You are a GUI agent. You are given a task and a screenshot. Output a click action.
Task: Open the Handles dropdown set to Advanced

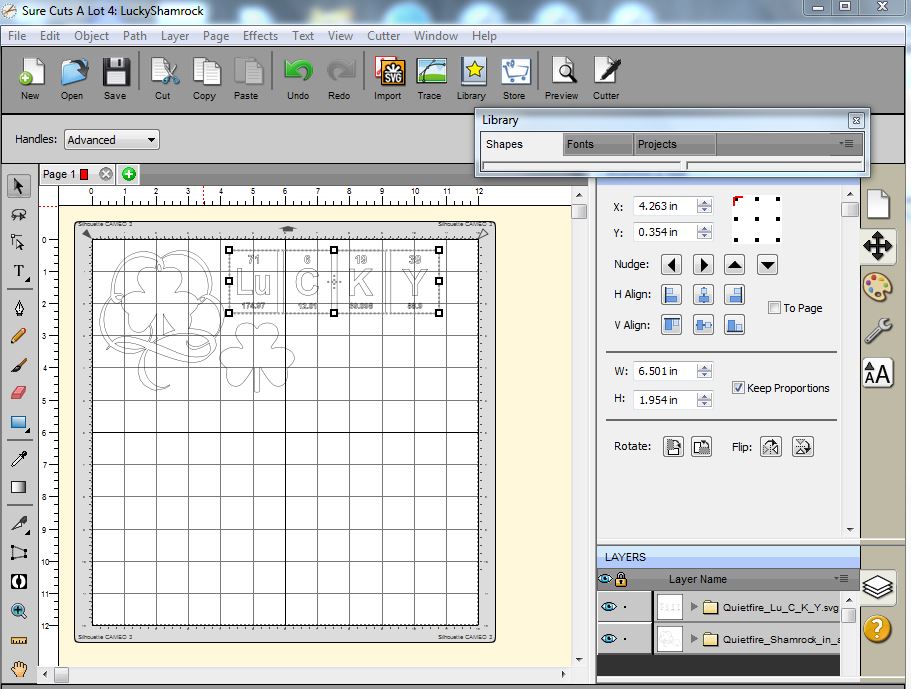pyautogui.click(x=111, y=140)
